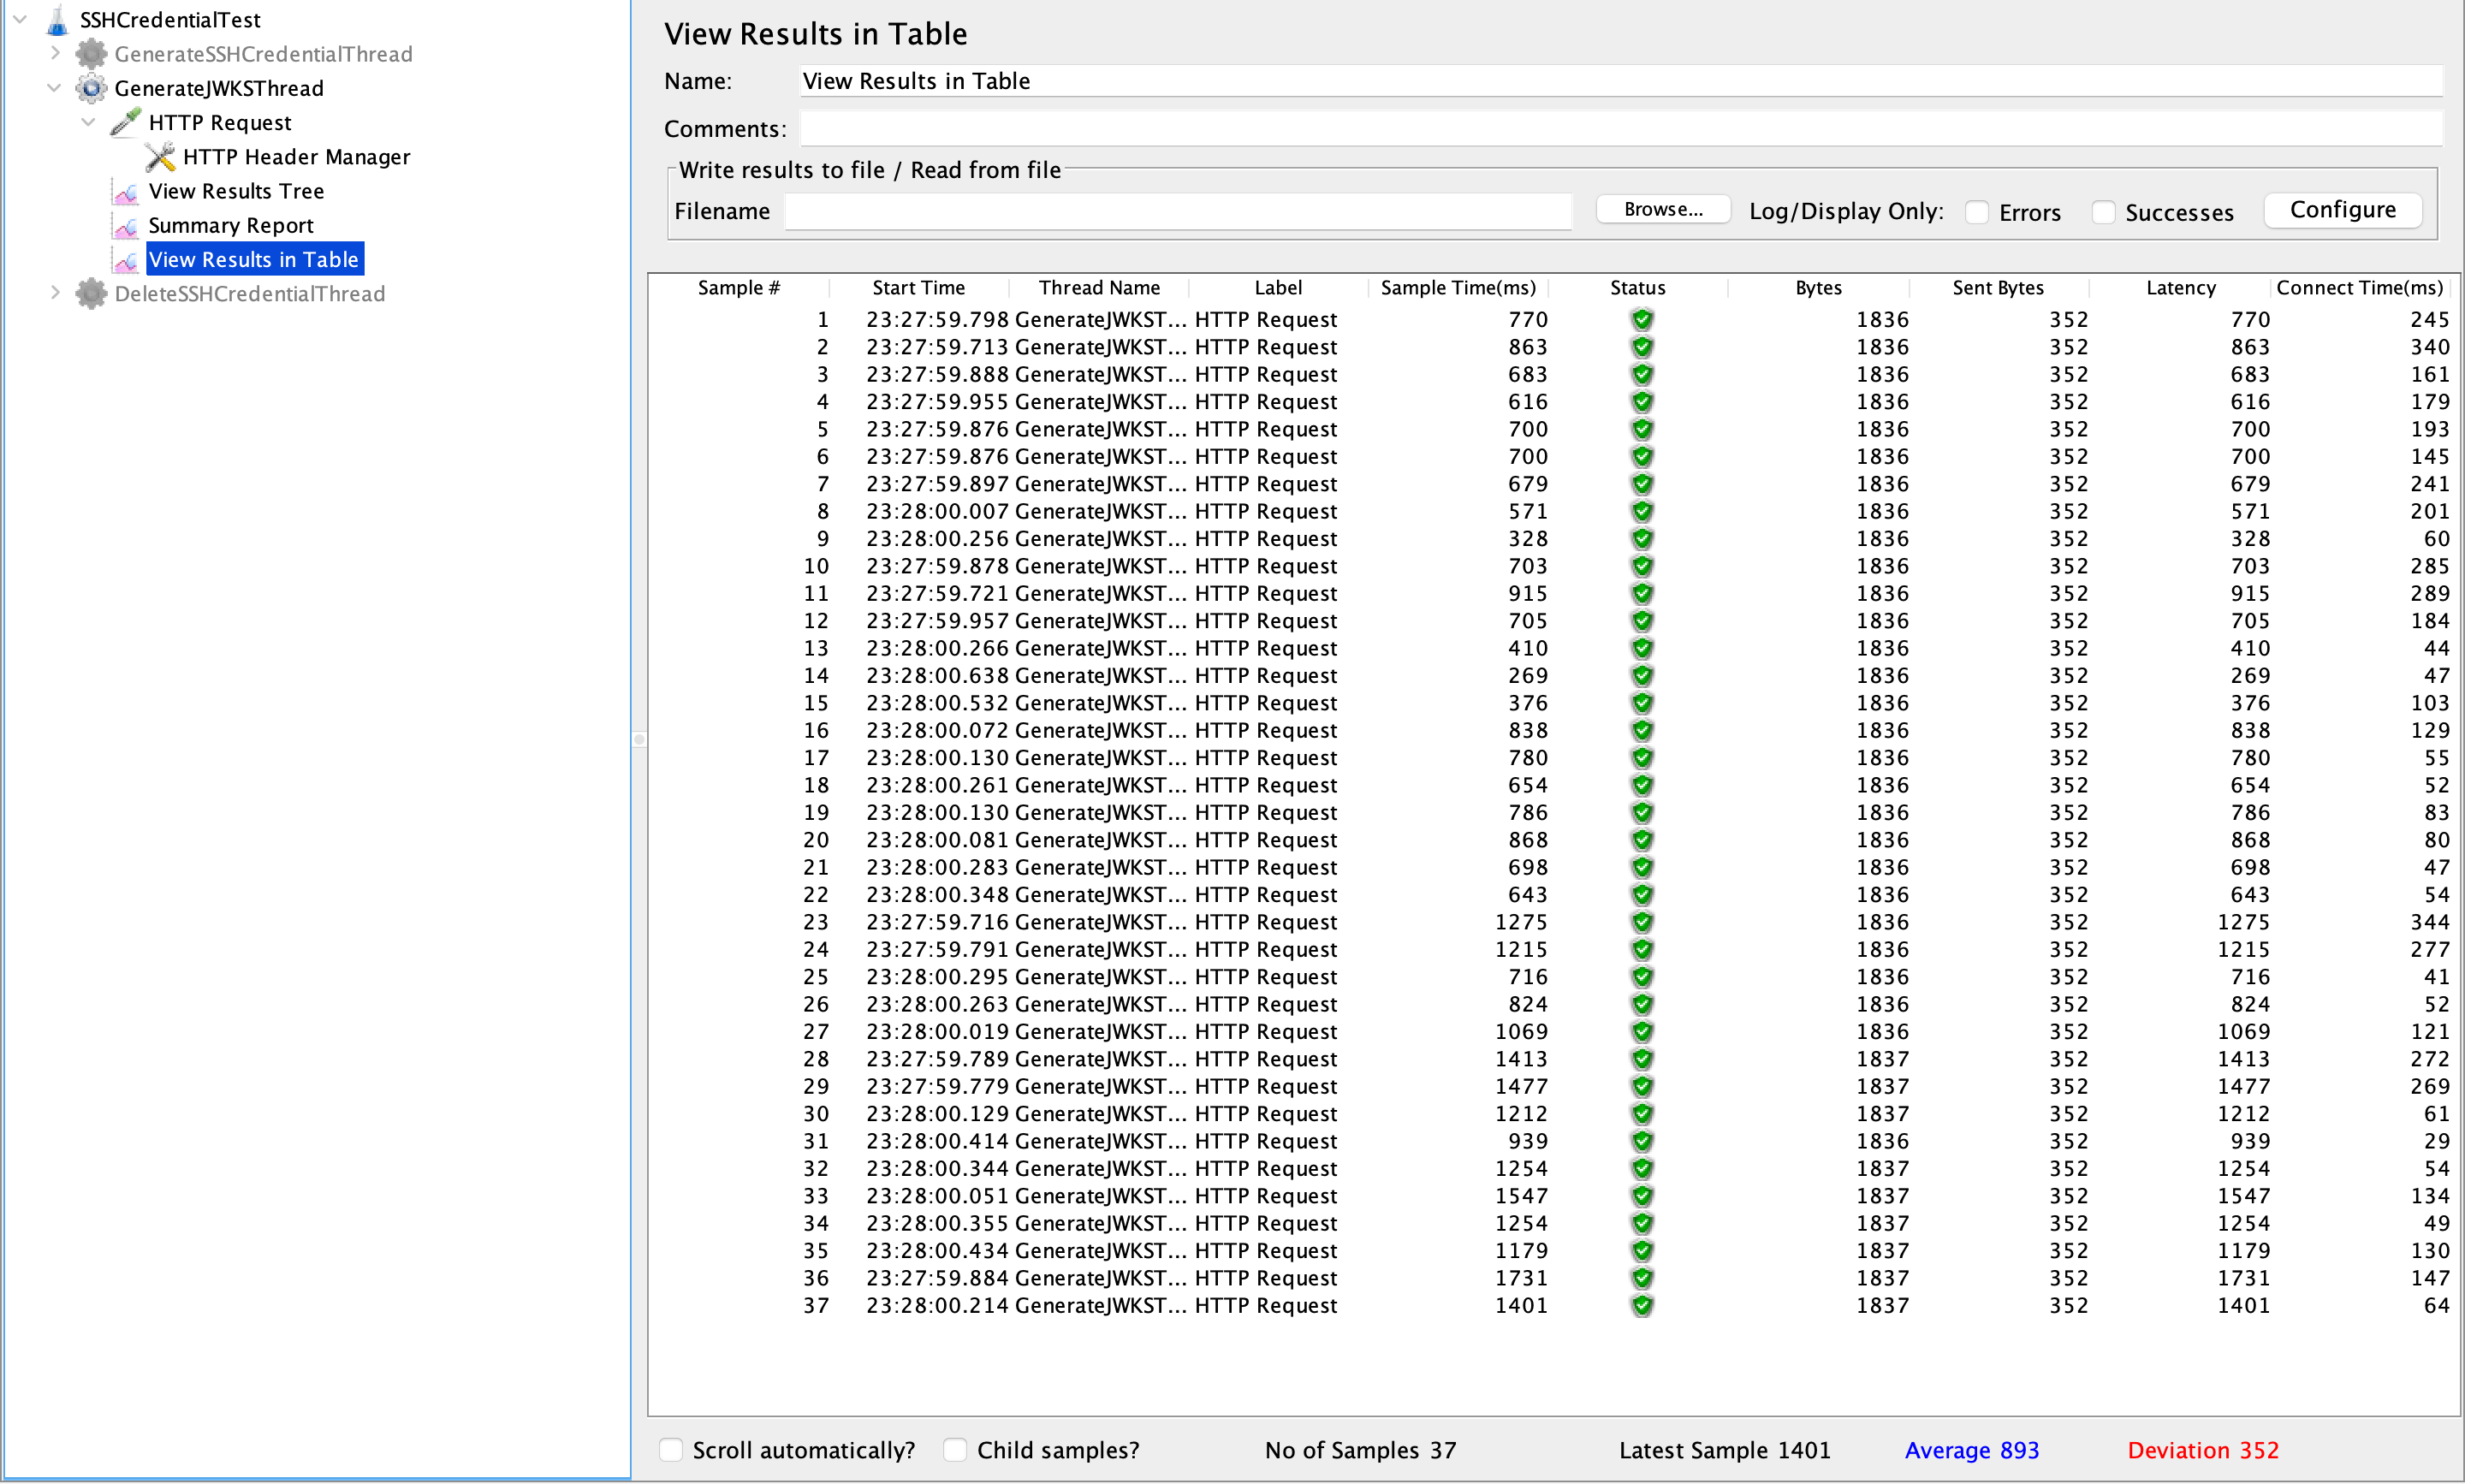Click the HTTP Request pipette icon
2465x1484 pixels.
click(126, 122)
